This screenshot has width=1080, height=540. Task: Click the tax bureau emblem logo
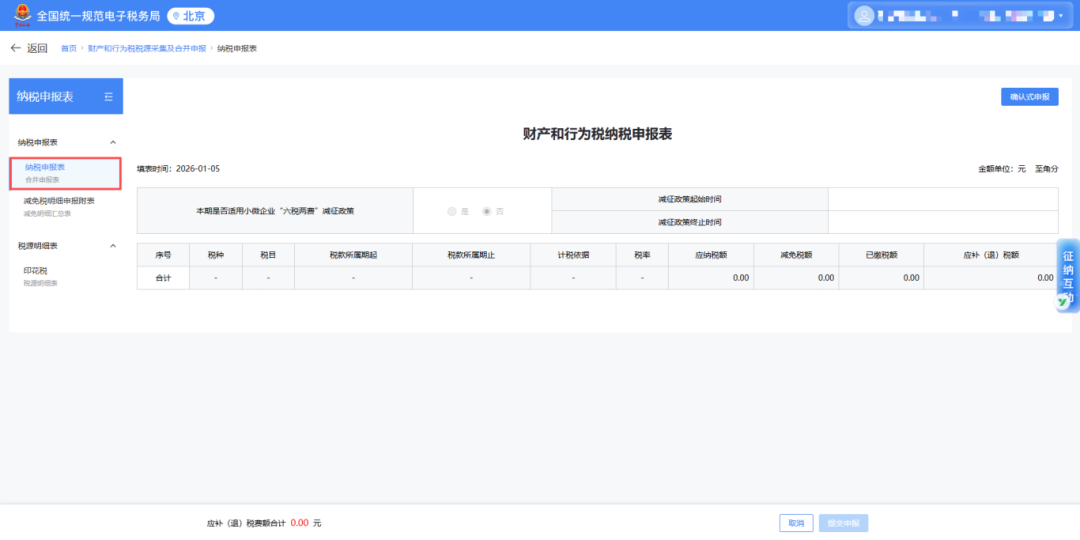20,16
